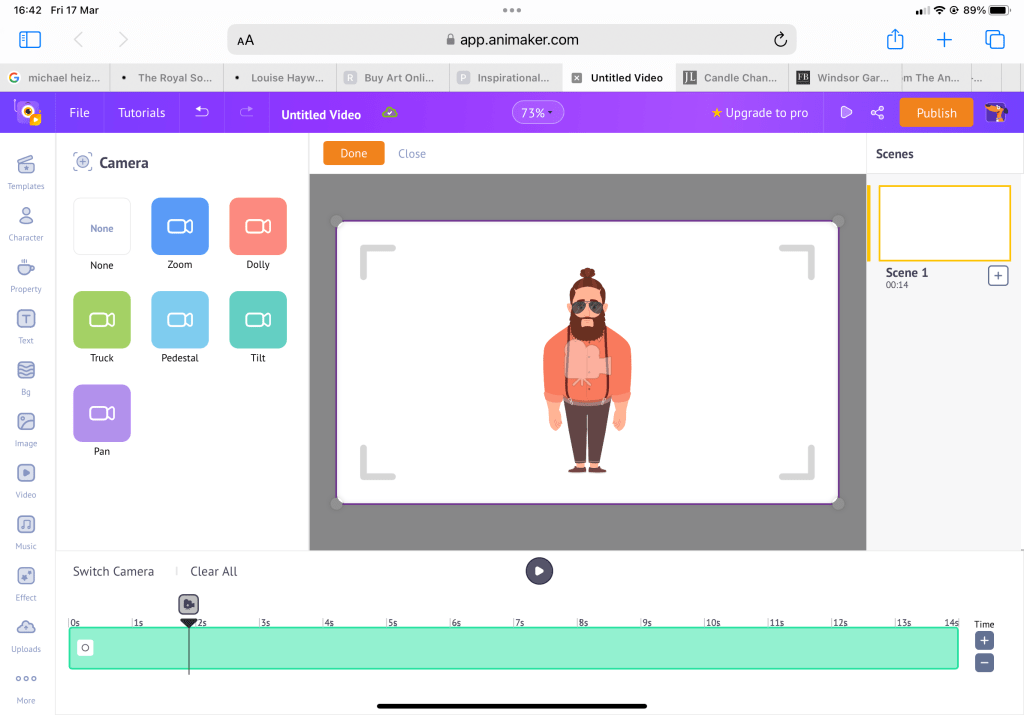Click the Clear All link
The height and width of the screenshot is (715, 1024).
(x=214, y=571)
